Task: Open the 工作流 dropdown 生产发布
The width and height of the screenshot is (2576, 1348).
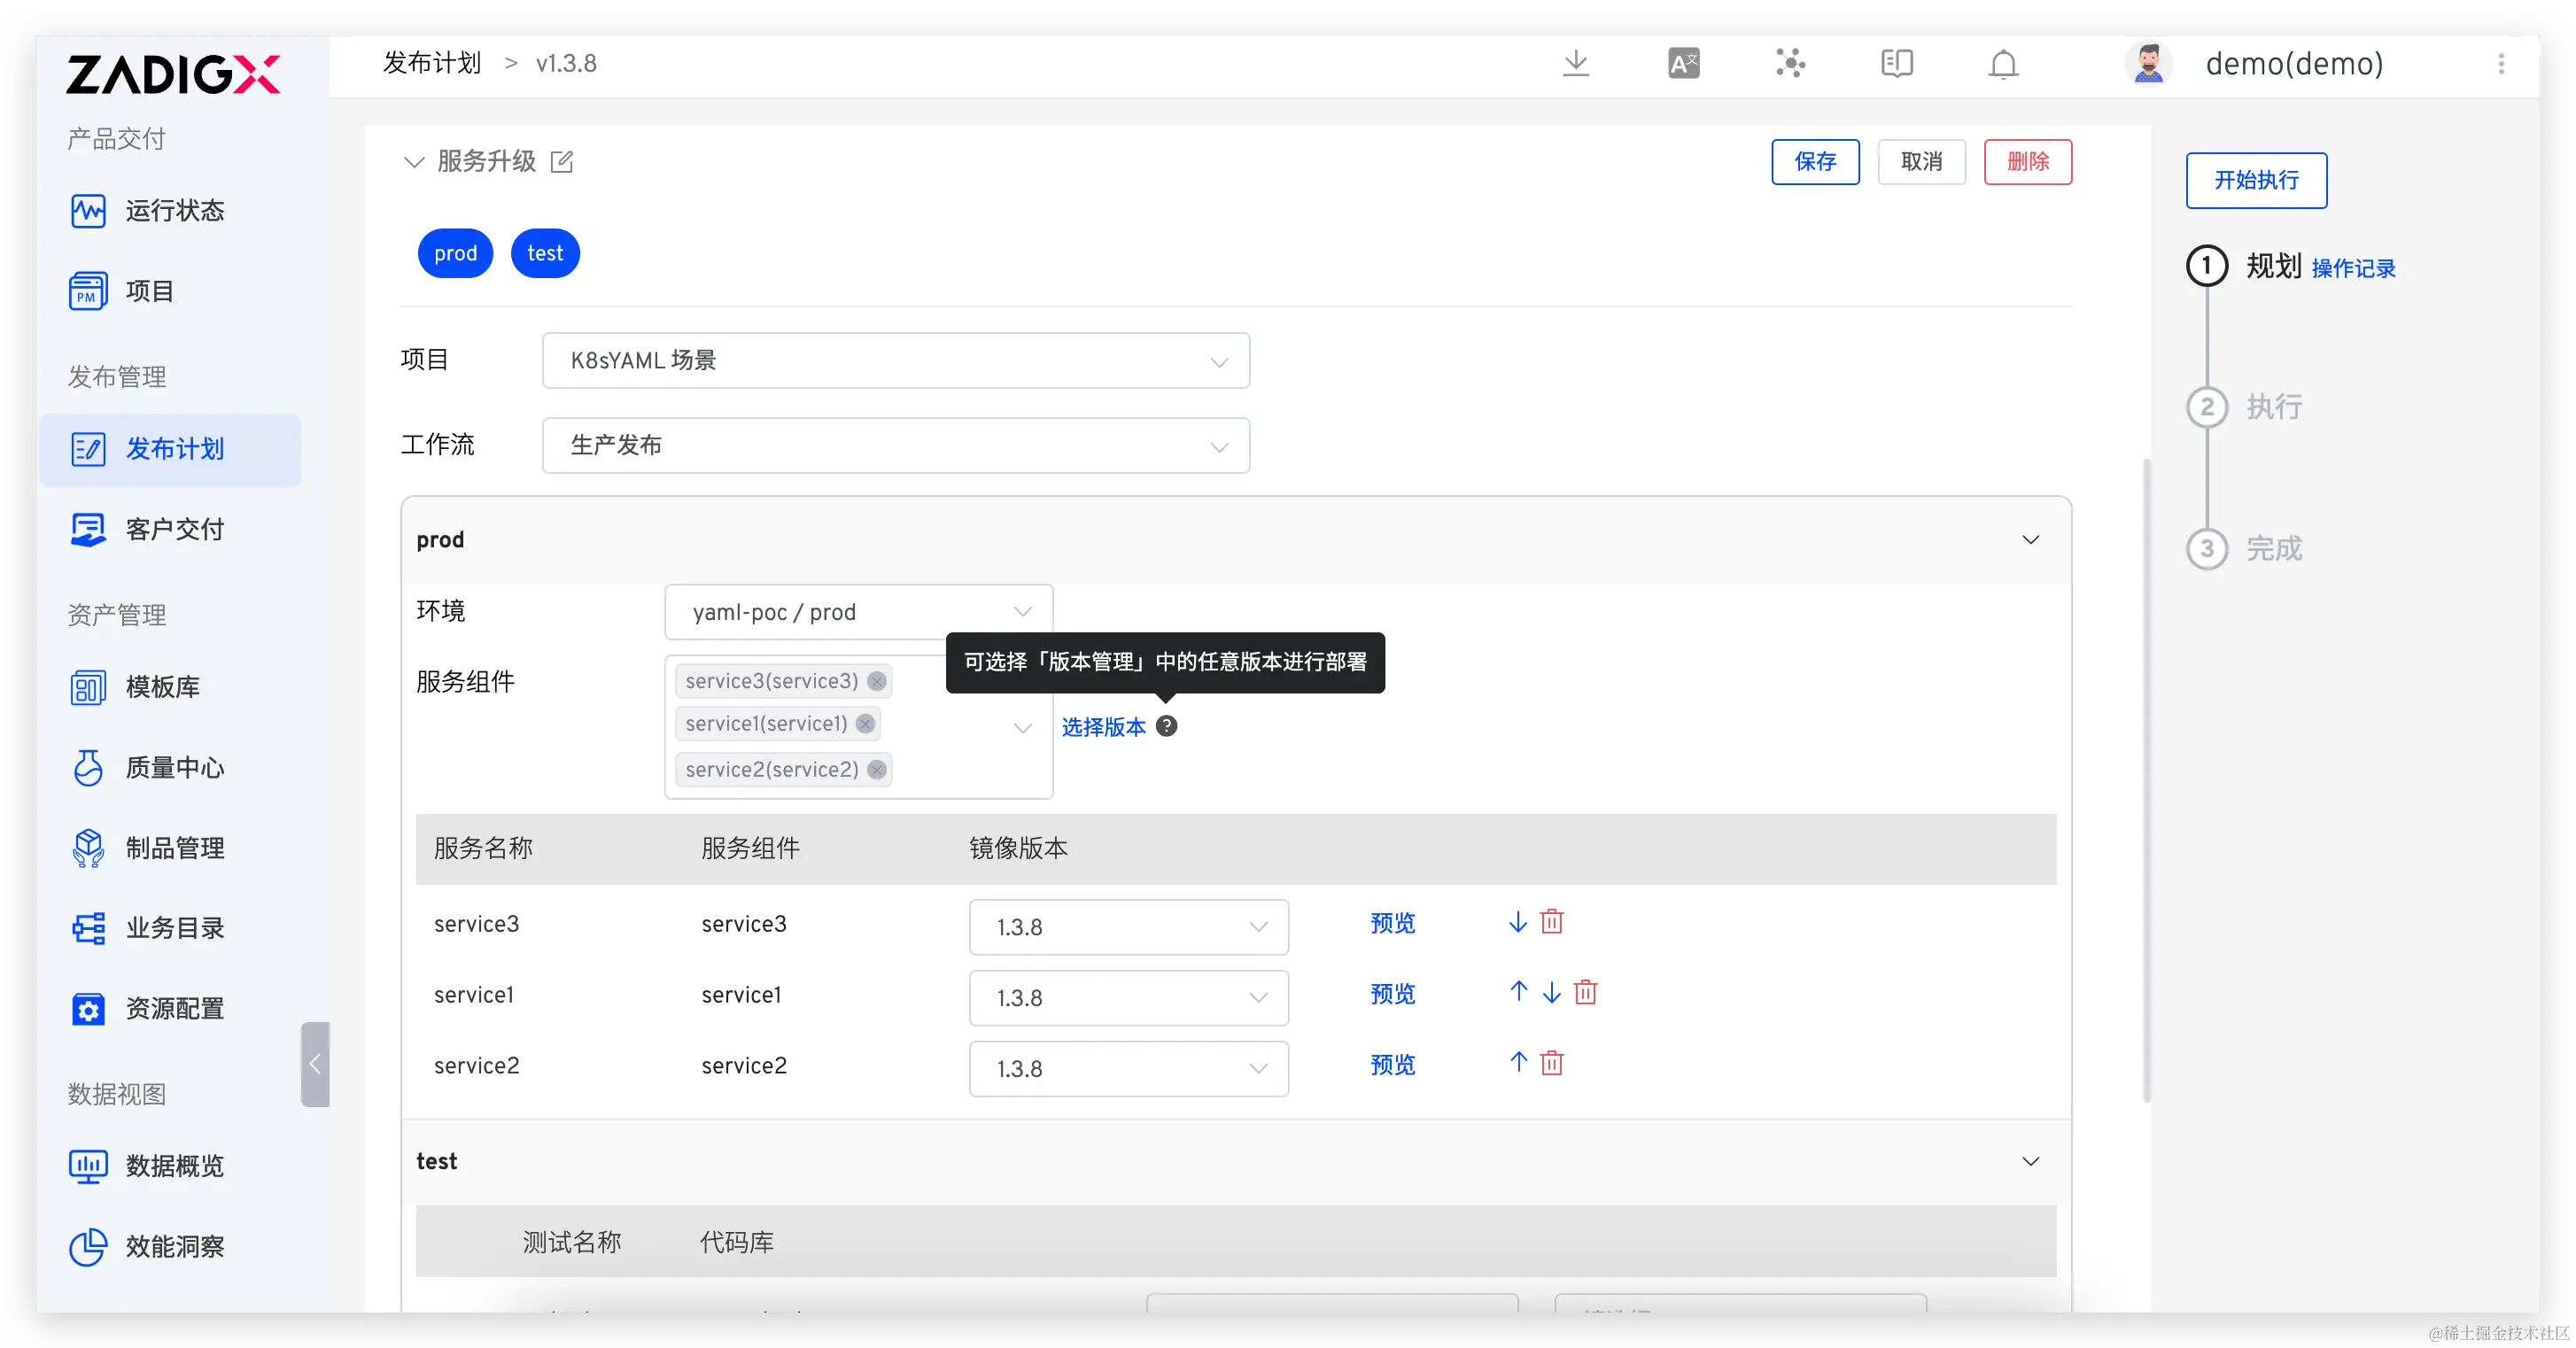Action: (895, 445)
